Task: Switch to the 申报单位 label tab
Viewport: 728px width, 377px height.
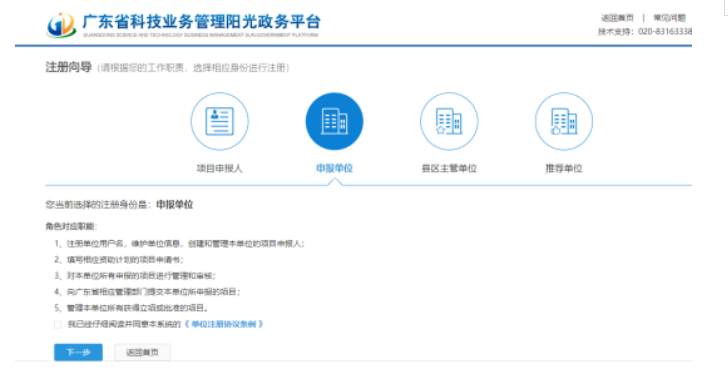Action: [334, 168]
